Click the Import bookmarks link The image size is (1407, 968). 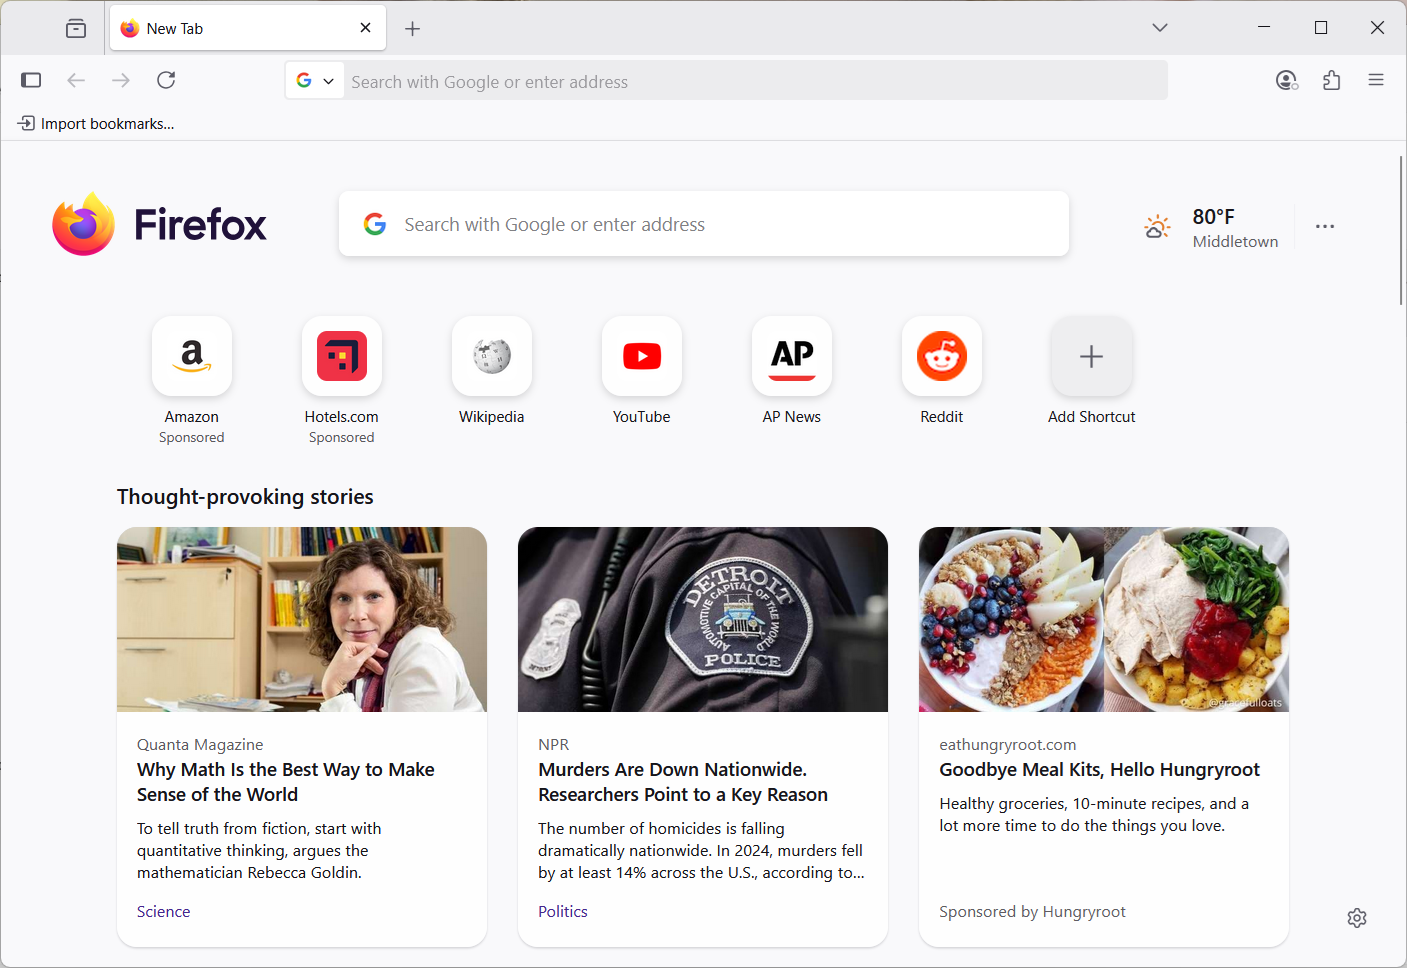click(x=95, y=123)
